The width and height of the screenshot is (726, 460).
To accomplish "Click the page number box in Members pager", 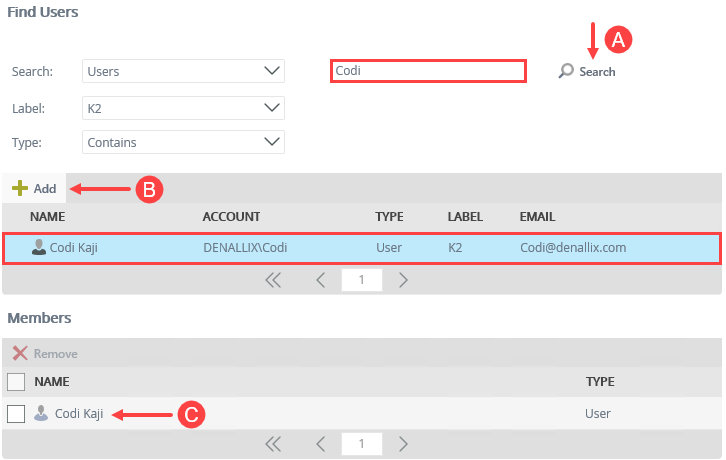I will [x=361, y=444].
